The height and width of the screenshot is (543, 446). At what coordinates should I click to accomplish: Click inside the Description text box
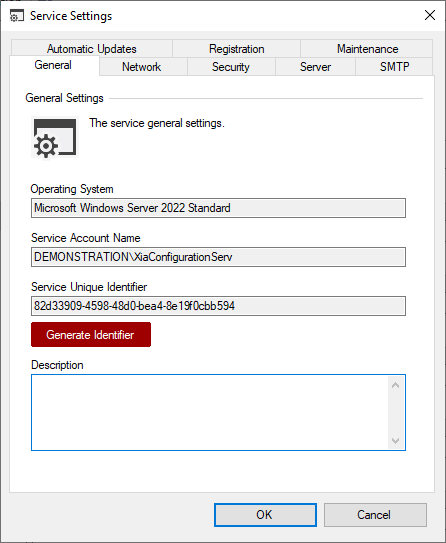pyautogui.click(x=210, y=412)
